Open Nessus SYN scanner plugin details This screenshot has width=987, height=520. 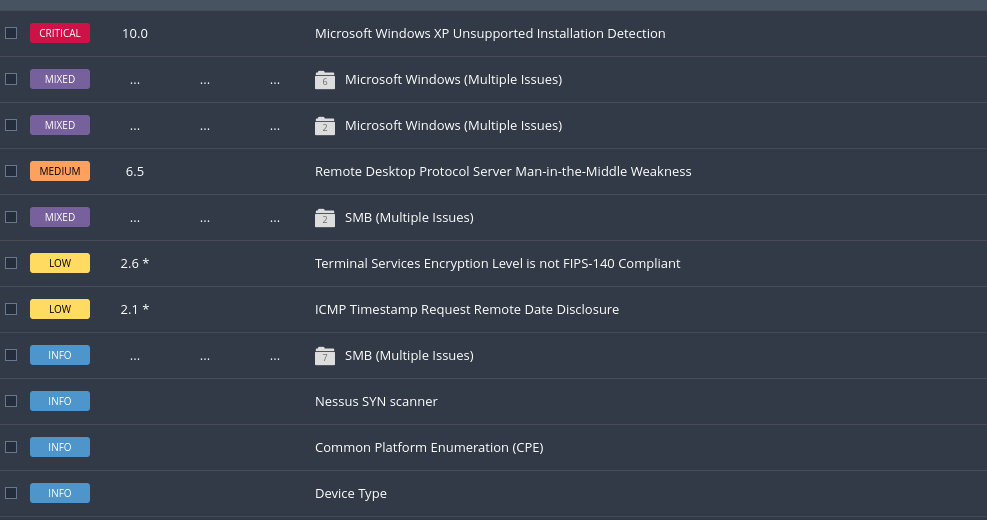click(x=376, y=402)
